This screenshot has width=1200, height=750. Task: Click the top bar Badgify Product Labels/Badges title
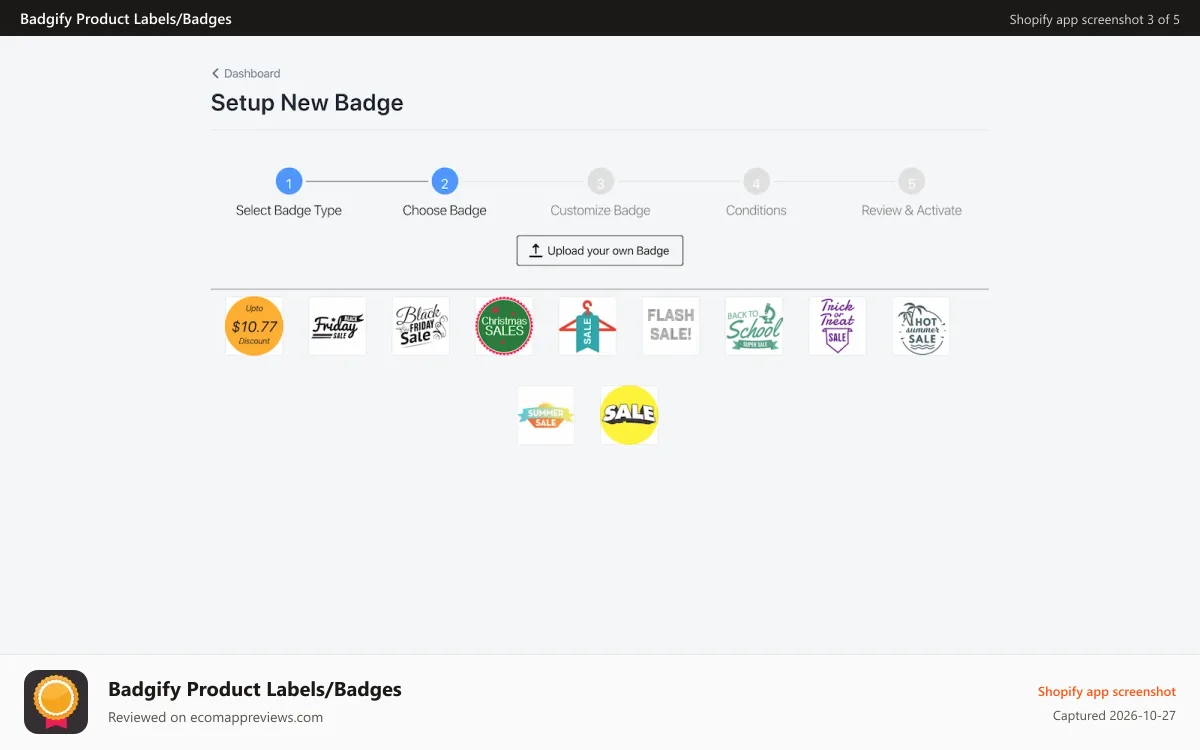125,19
